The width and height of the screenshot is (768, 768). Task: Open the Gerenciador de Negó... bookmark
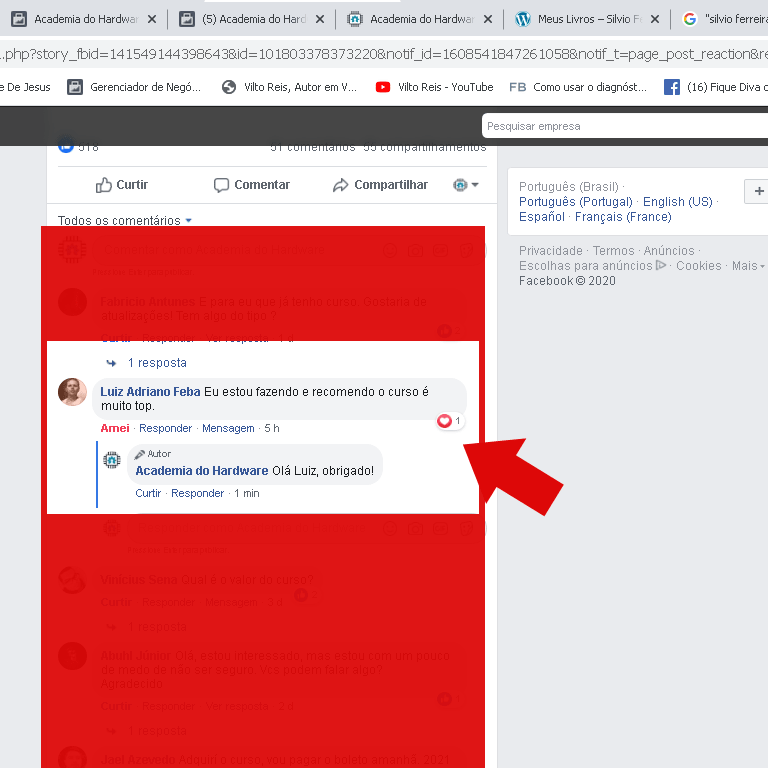(x=134, y=87)
